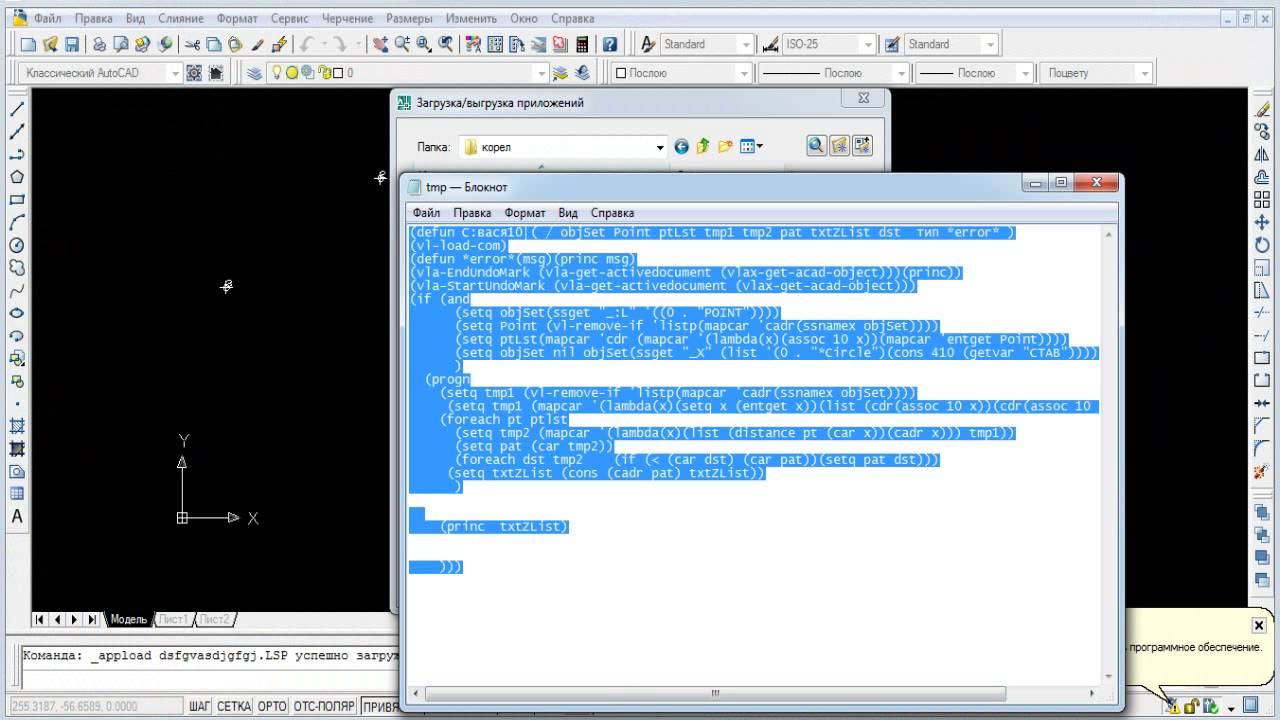
Task: Click the Match Properties brush icon
Action: coord(258,44)
